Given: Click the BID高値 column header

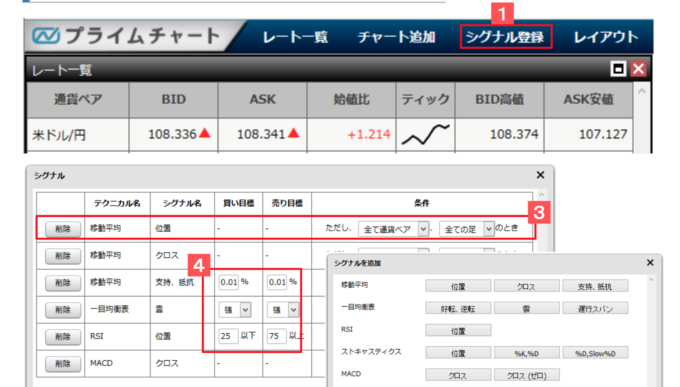Looking at the screenshot, I should pyautogui.click(x=500, y=100).
